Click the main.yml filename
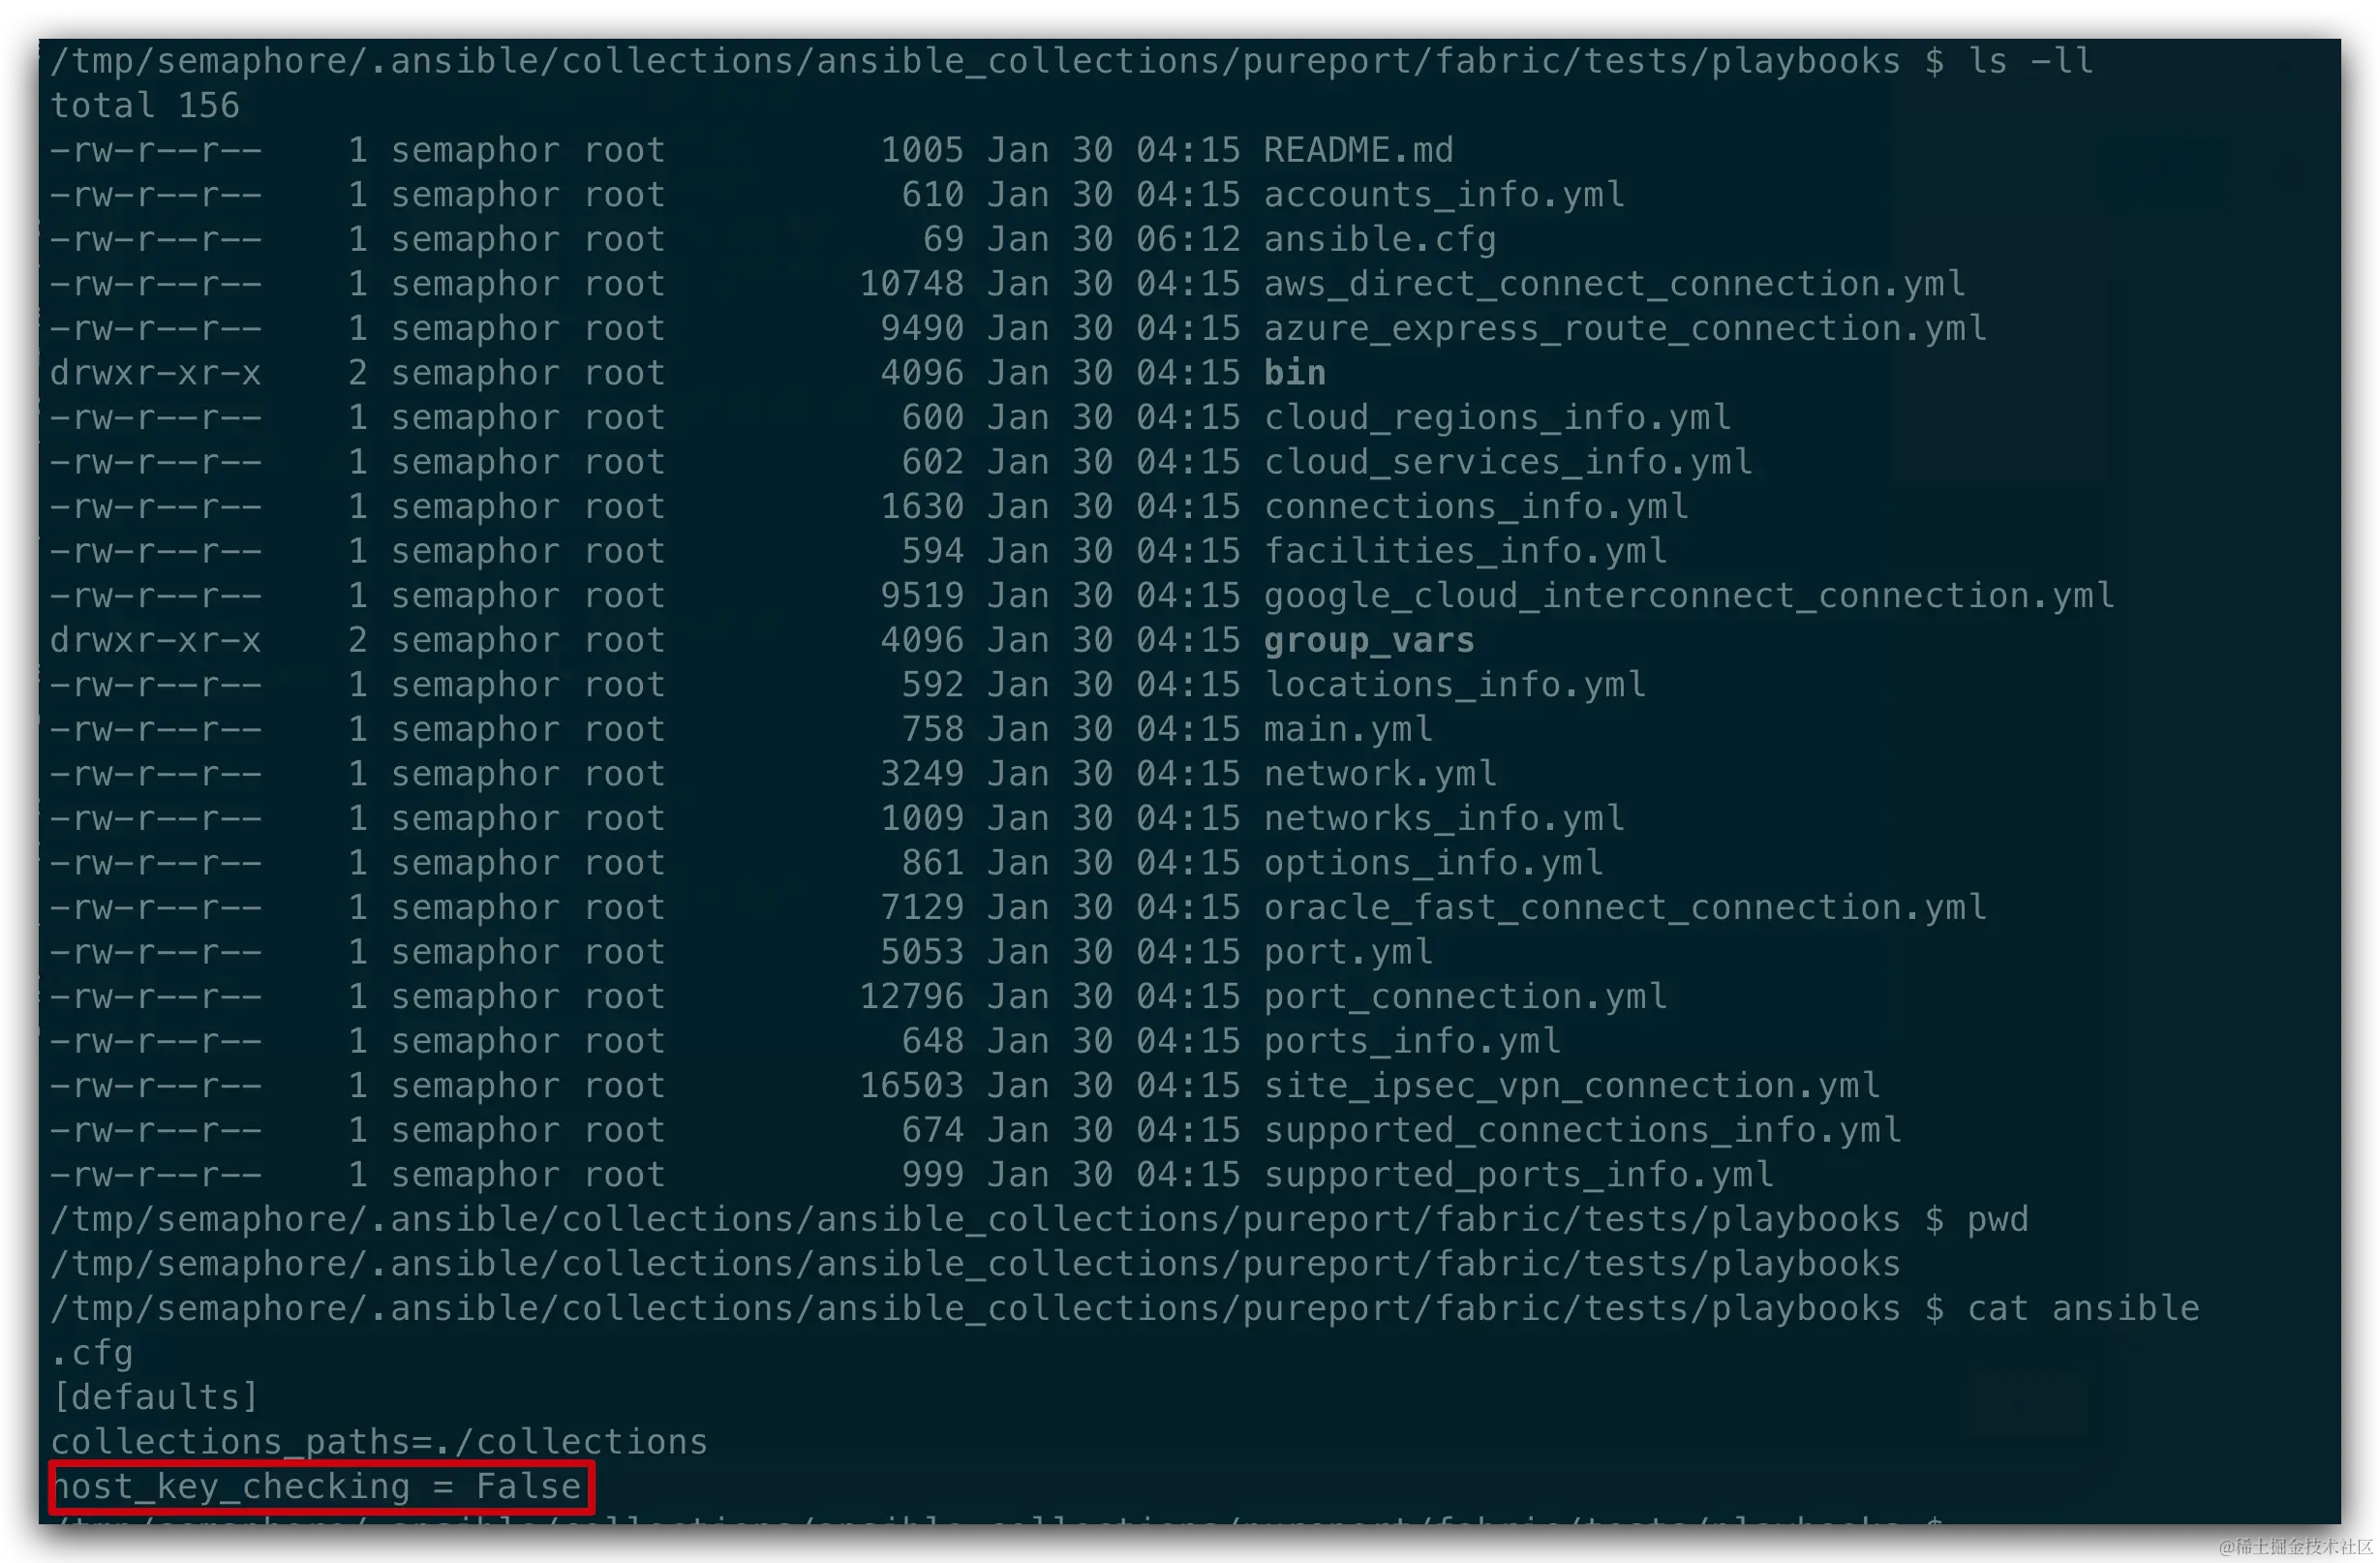 tap(1347, 729)
